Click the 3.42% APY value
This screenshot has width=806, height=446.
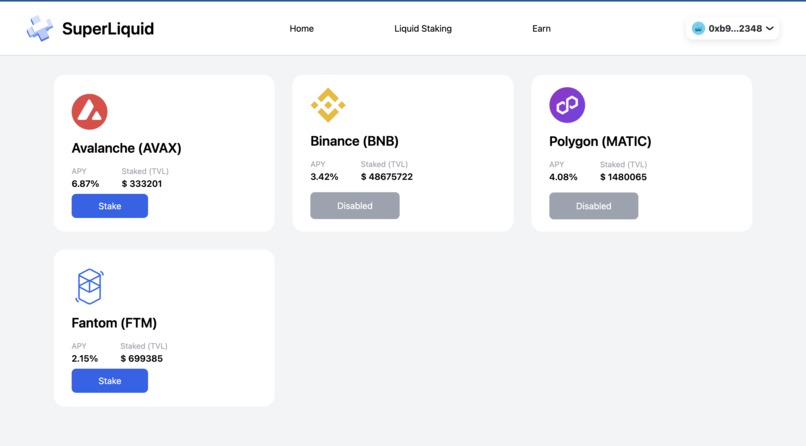[x=324, y=177]
